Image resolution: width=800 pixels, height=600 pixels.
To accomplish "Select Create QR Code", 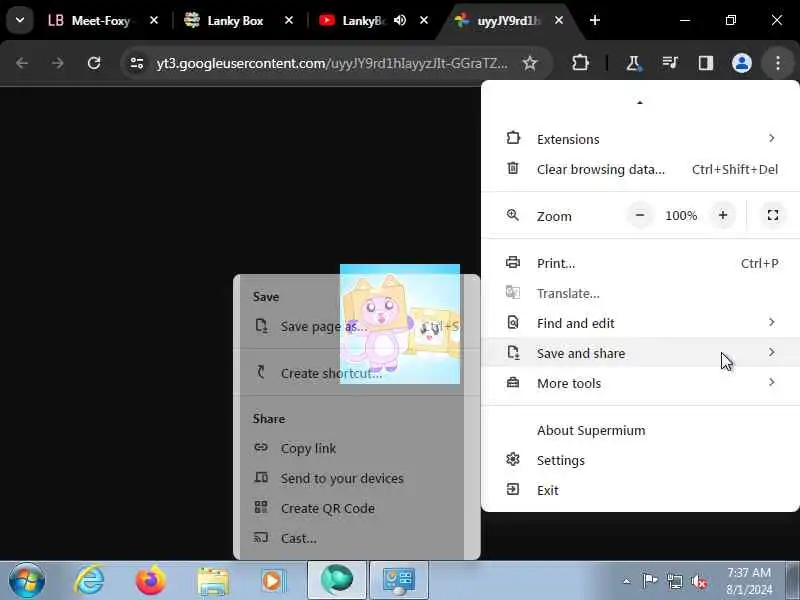I will (357, 508).
